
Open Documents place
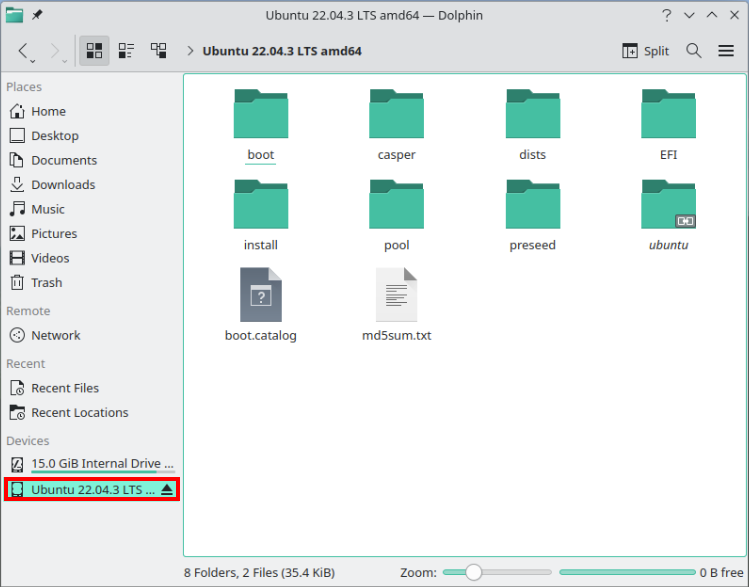coord(90,160)
